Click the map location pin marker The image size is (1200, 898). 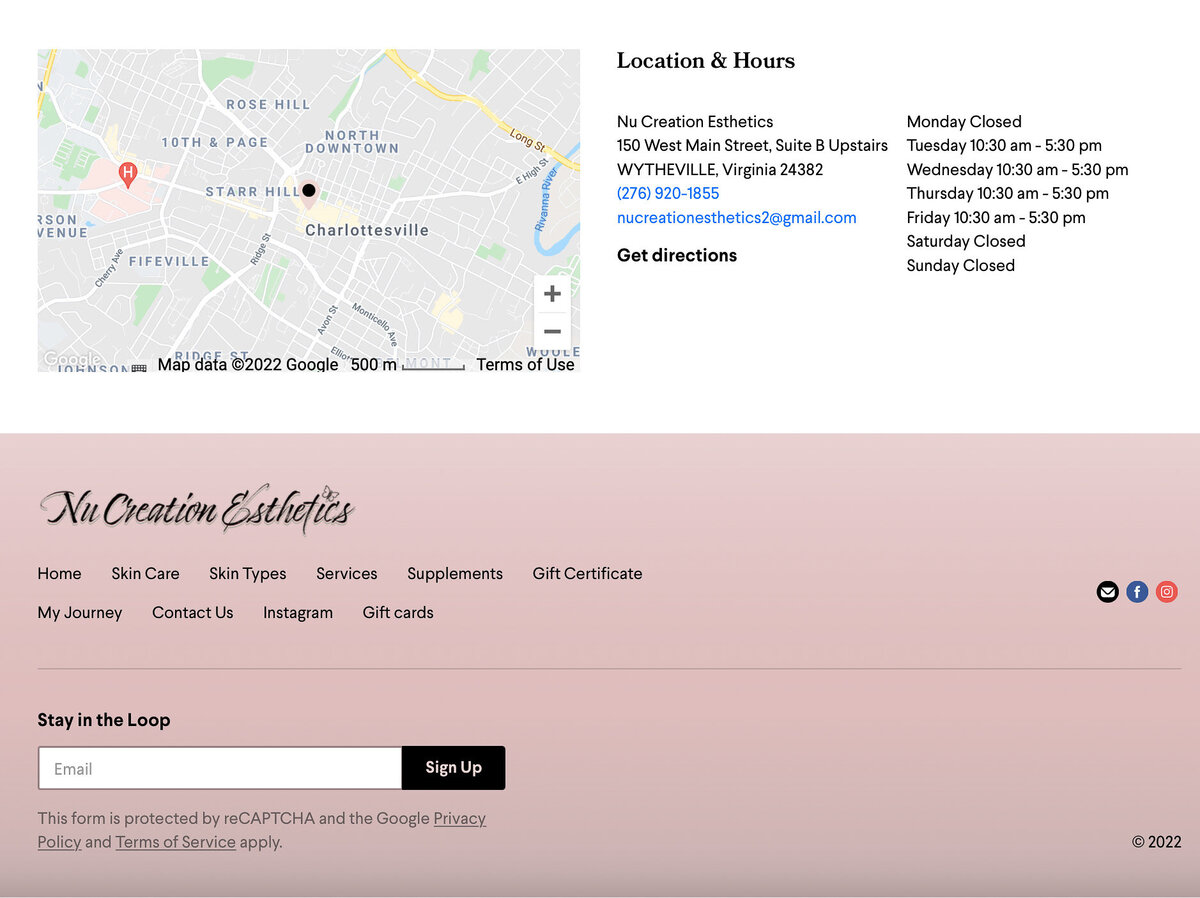309,191
